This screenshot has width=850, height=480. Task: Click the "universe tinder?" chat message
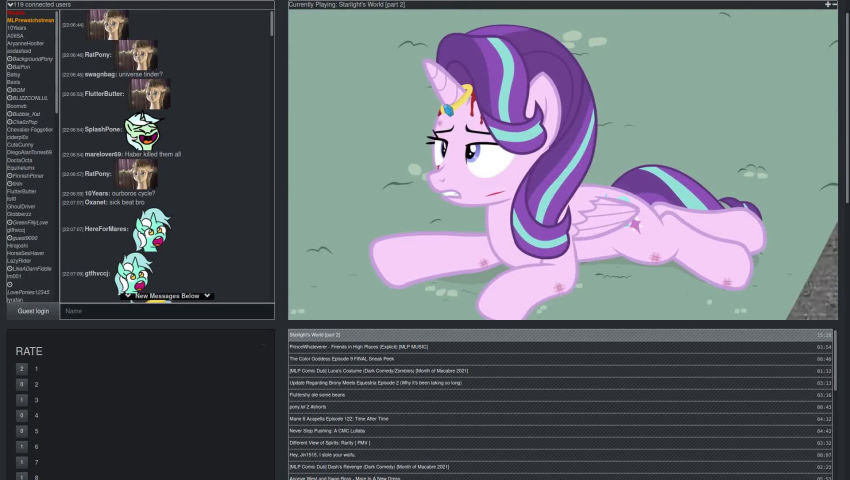tap(141, 74)
